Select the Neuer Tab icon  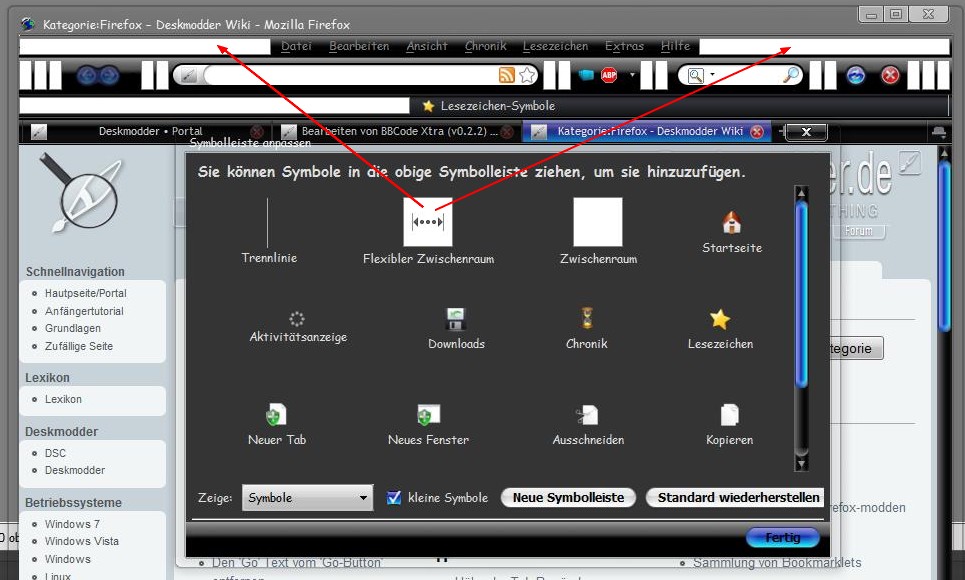(276, 414)
